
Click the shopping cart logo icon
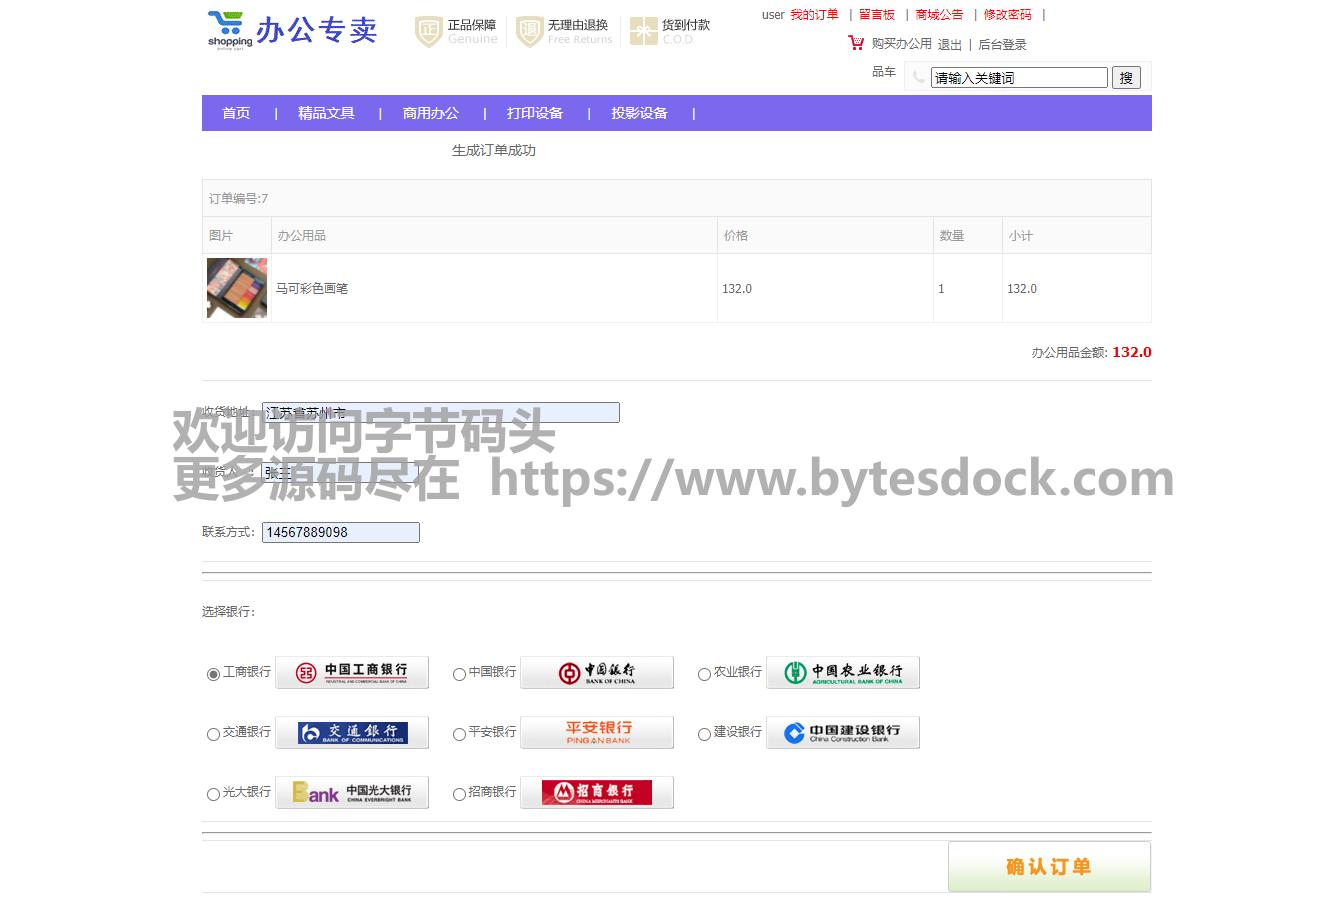click(230, 29)
